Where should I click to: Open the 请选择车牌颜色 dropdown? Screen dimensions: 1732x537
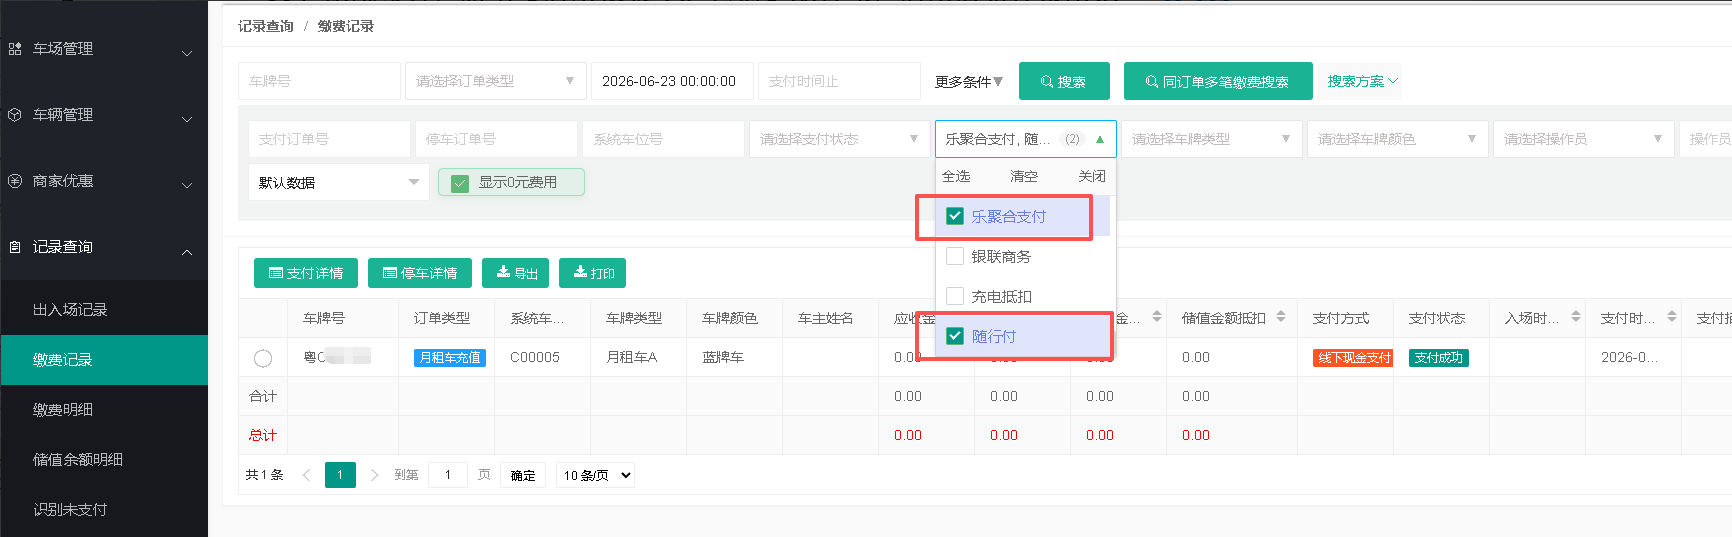(x=1398, y=139)
